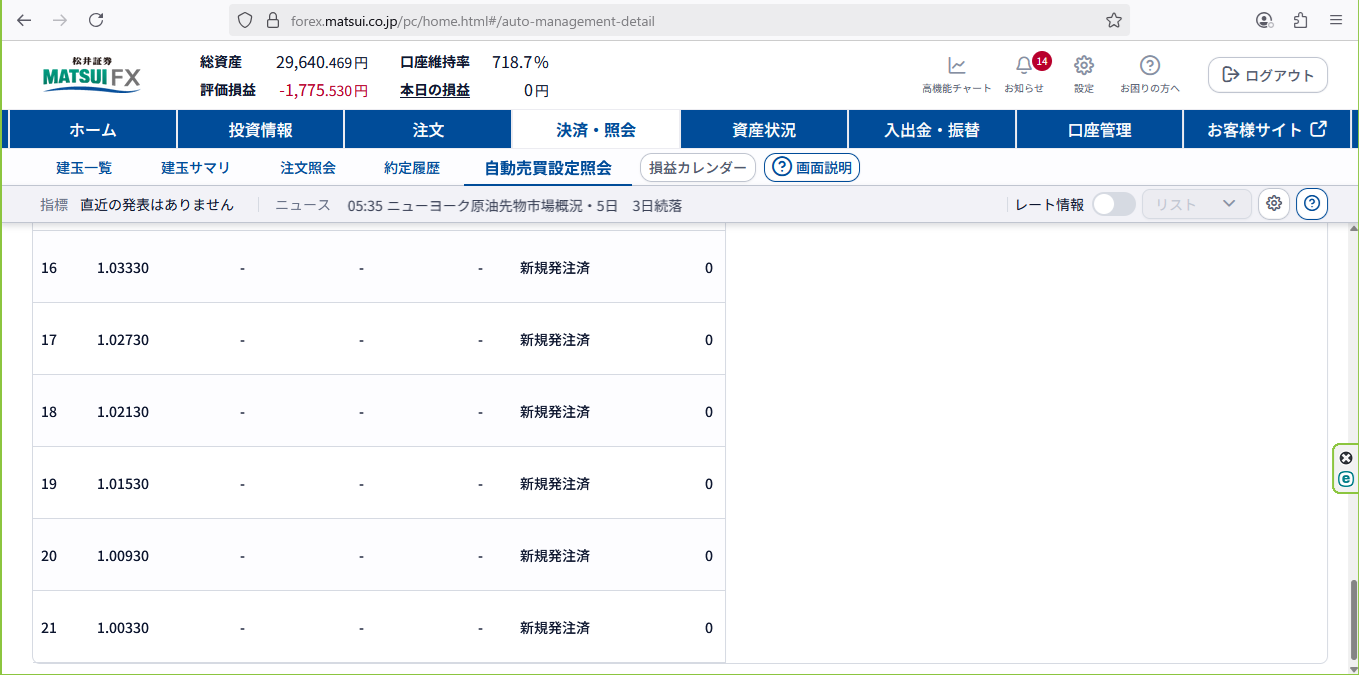Click the price 1.02130 in row 18

[x=123, y=412]
